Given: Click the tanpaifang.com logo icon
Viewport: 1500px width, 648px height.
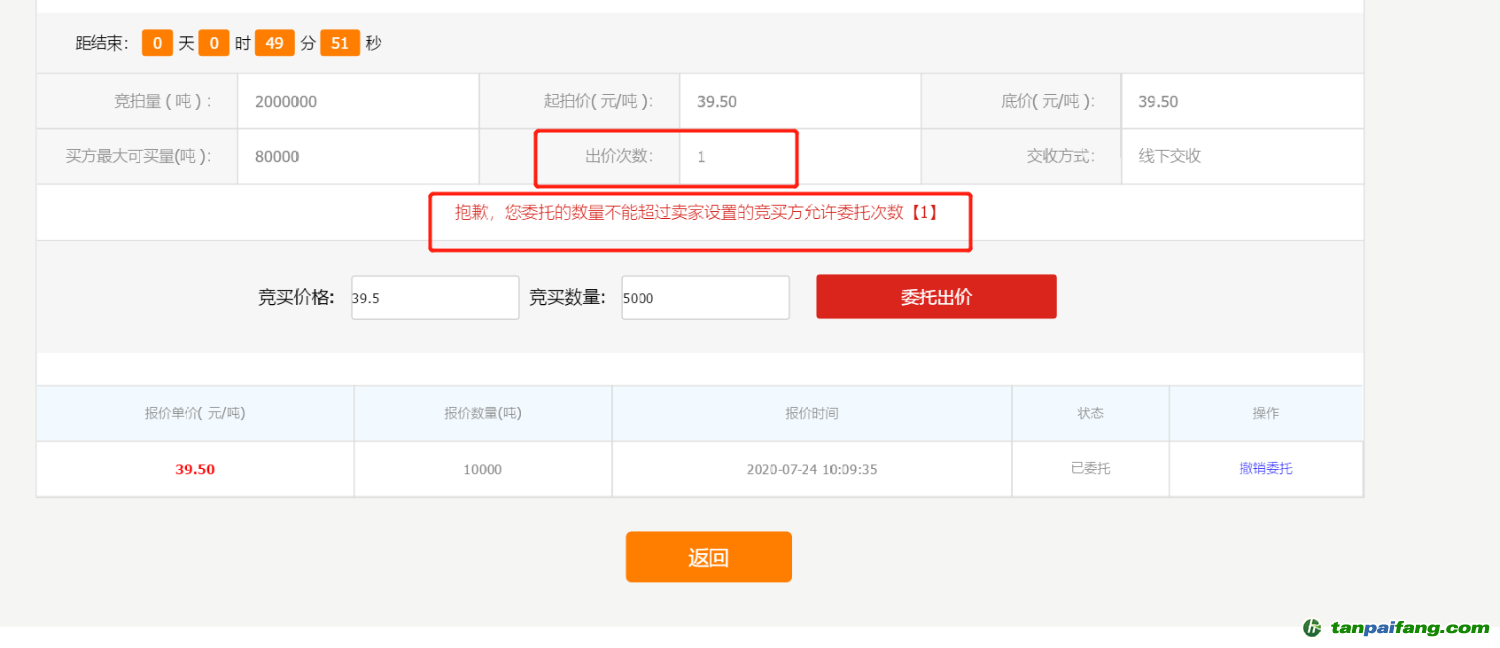Looking at the screenshot, I should tap(1313, 628).
